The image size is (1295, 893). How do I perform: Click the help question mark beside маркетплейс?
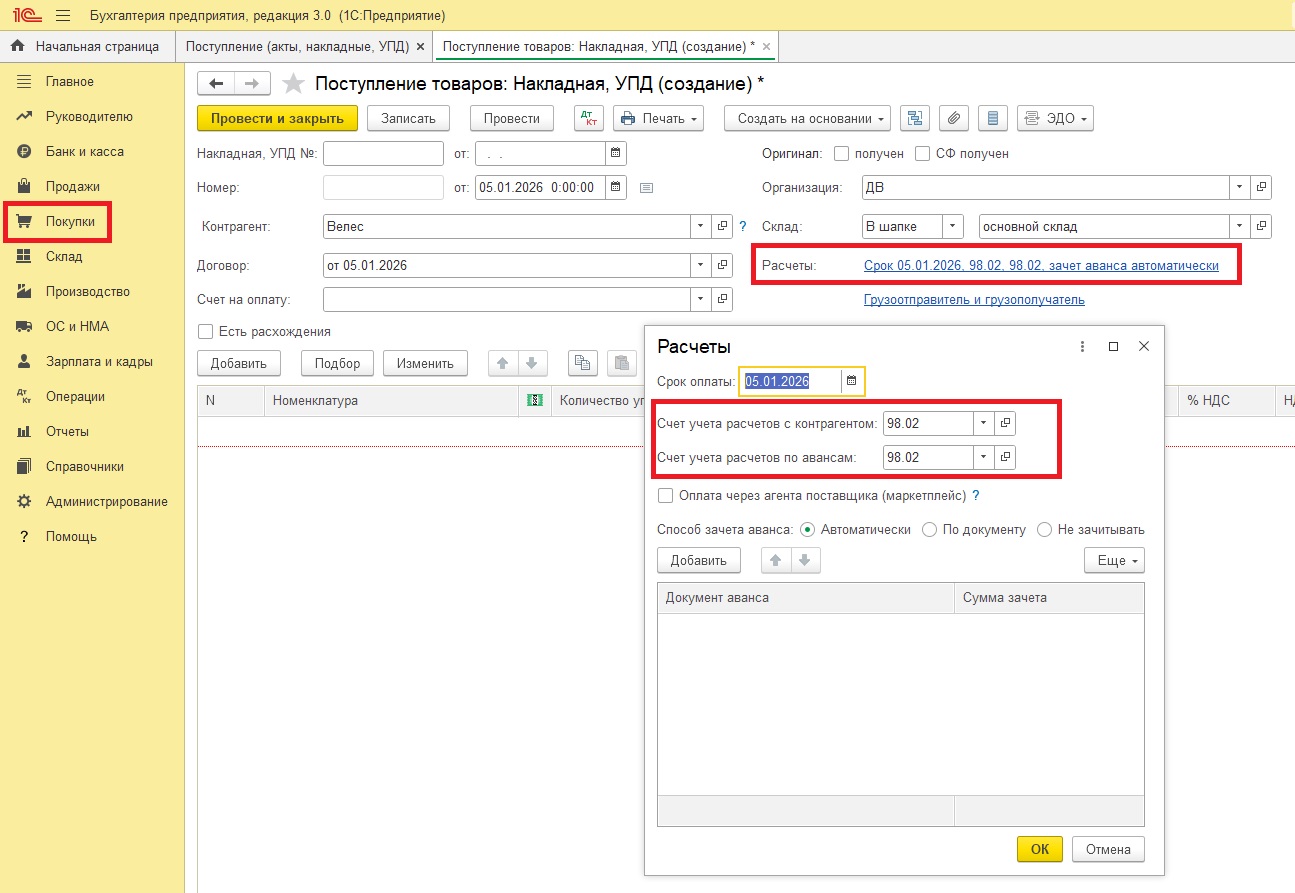pos(976,495)
